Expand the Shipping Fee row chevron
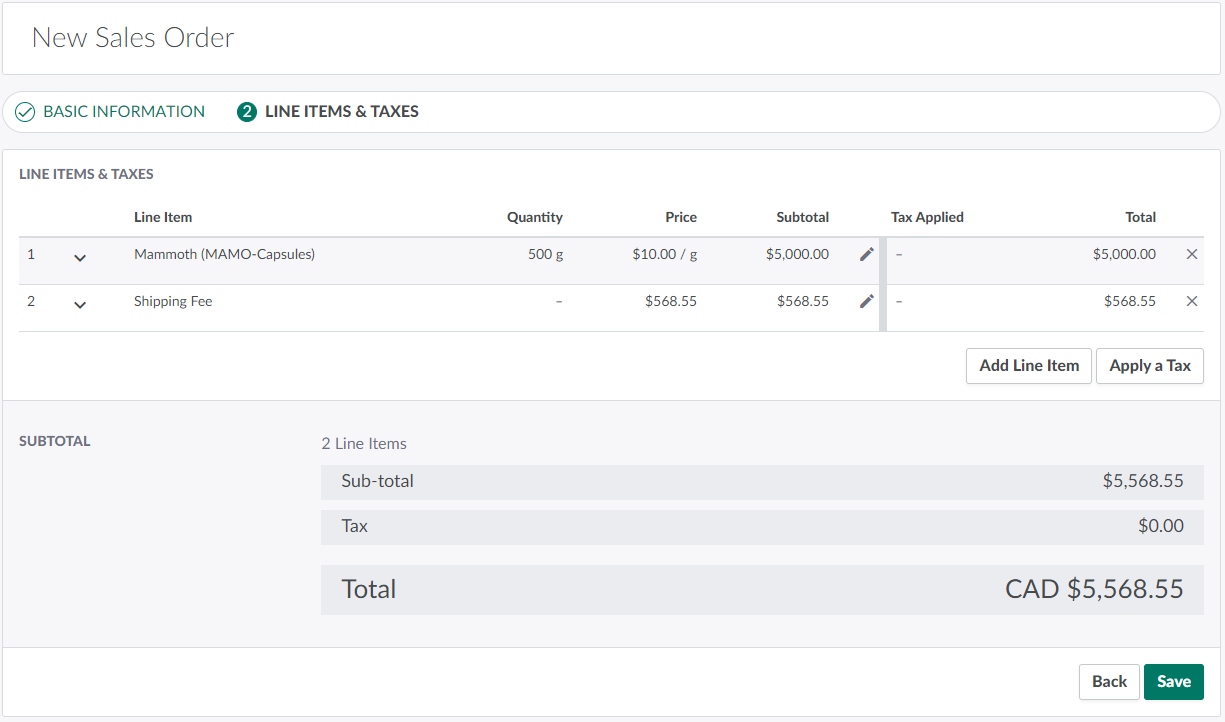 80,305
